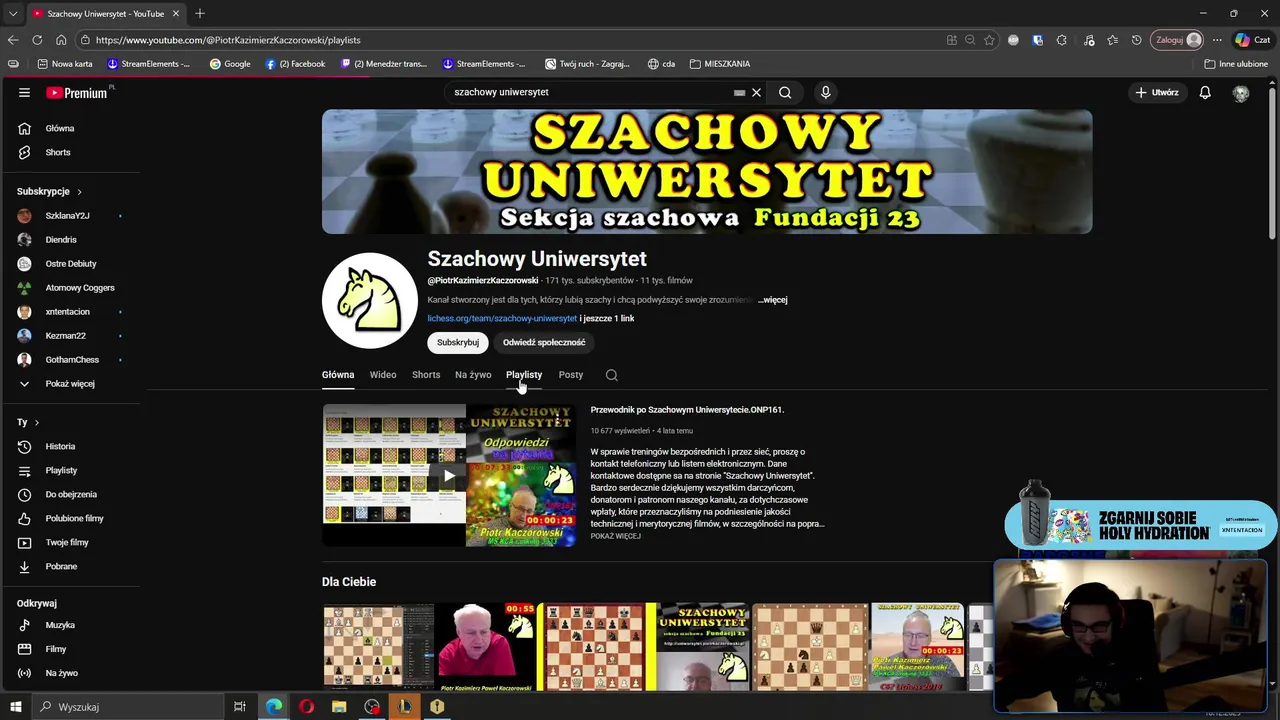Open a new browser tab
The image size is (1280, 720).
pos(200,13)
